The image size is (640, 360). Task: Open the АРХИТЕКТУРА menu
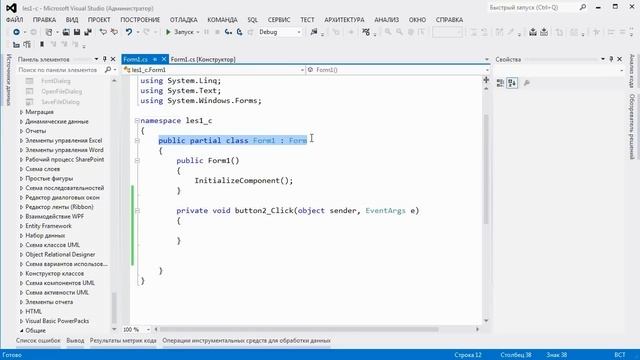point(344,20)
